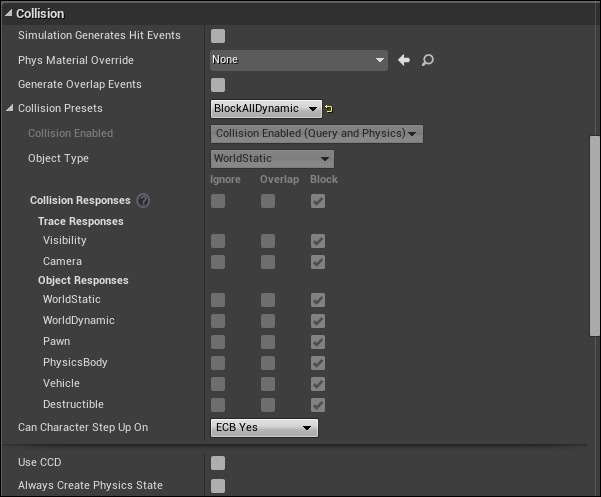This screenshot has width=601, height=497.
Task: Click the vertical scrollbar thumb on right
Action: point(594,236)
